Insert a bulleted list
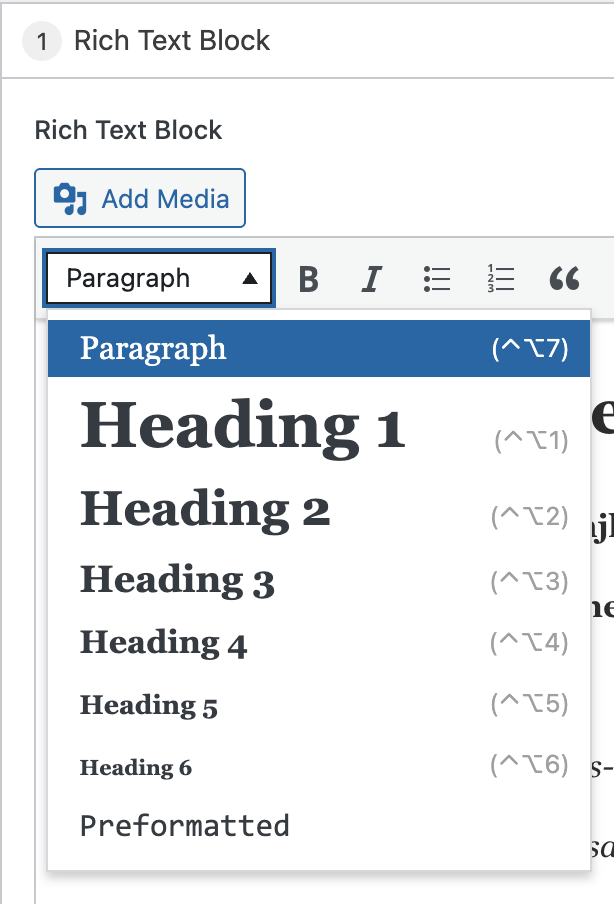The image size is (614, 904). point(437,279)
